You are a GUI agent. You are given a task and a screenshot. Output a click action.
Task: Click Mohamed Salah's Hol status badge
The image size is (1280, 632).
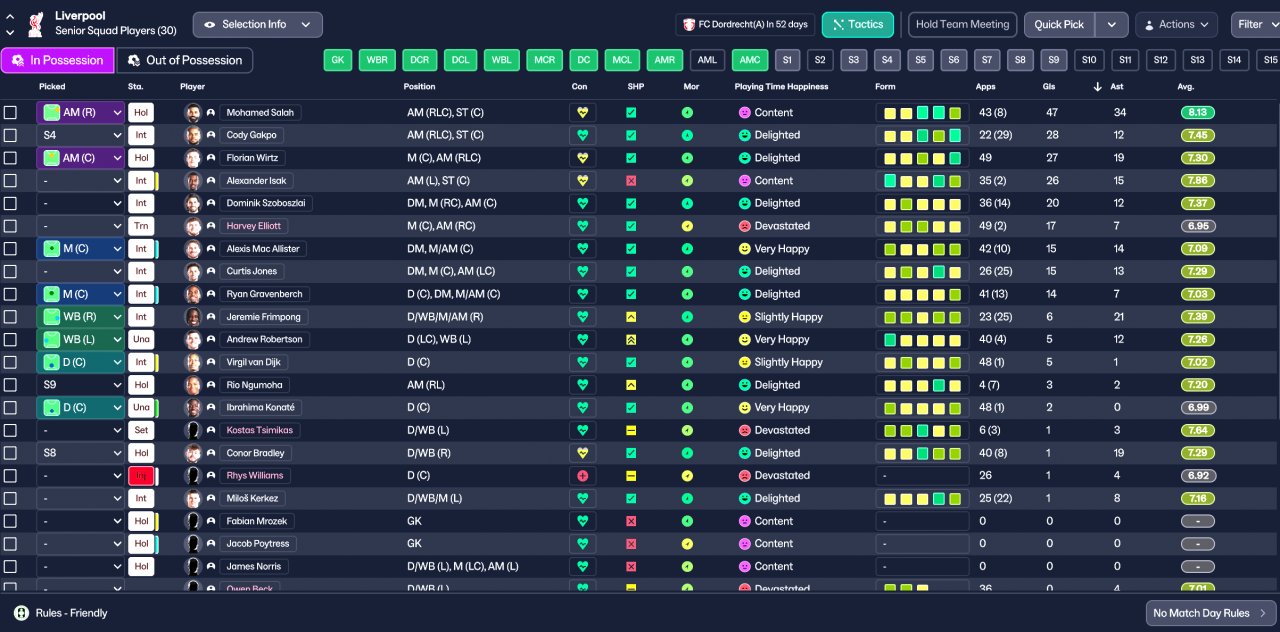pos(141,113)
